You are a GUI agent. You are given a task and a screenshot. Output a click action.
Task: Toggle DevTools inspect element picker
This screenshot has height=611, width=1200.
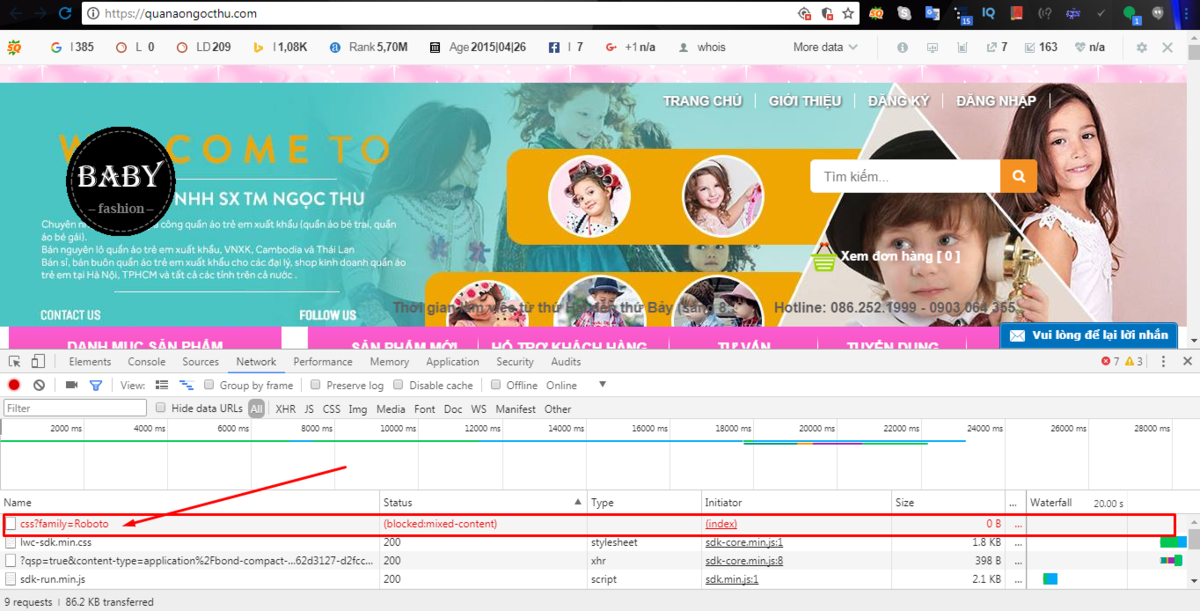click(15, 362)
